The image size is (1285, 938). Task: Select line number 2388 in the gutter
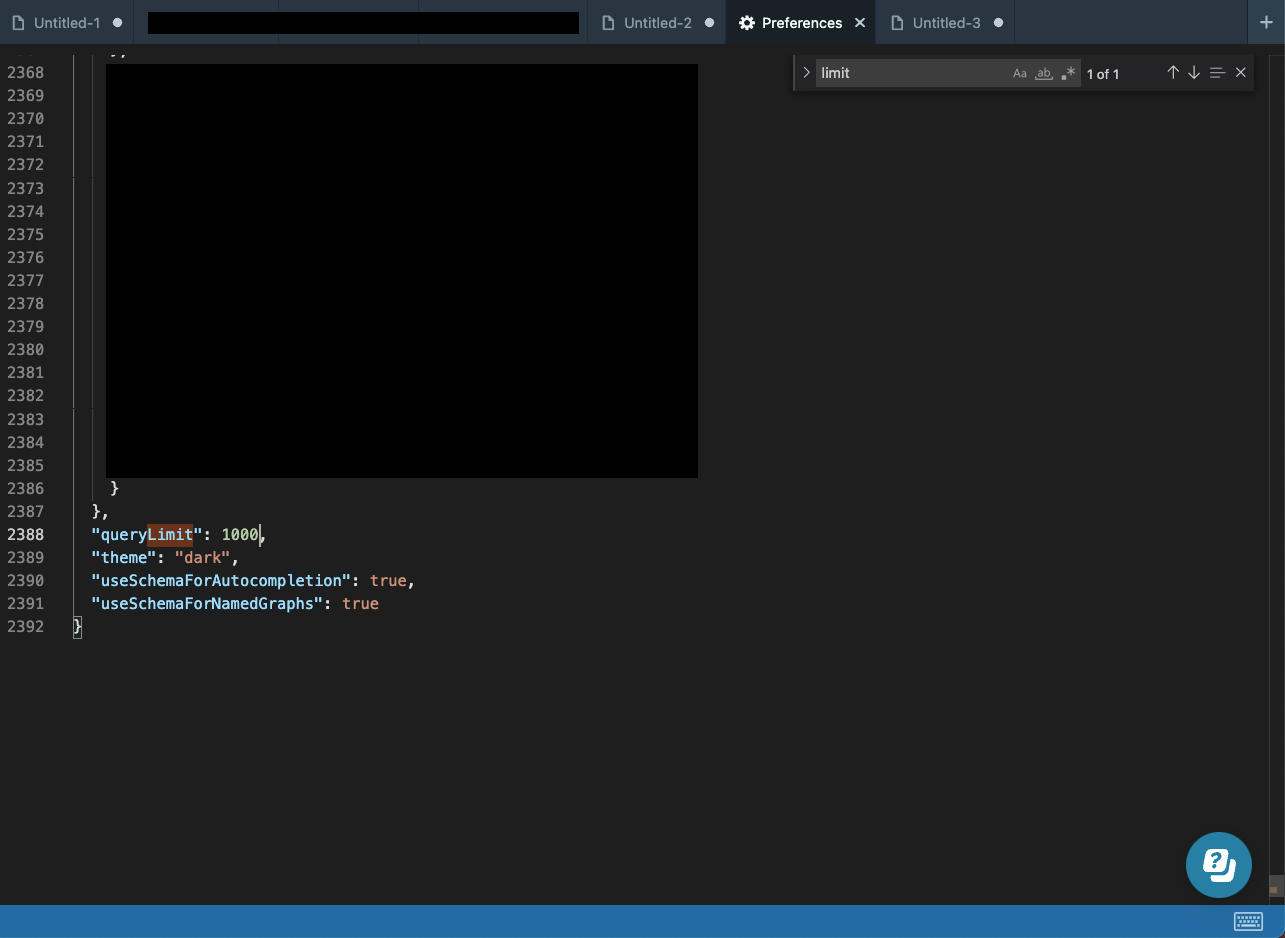point(26,534)
